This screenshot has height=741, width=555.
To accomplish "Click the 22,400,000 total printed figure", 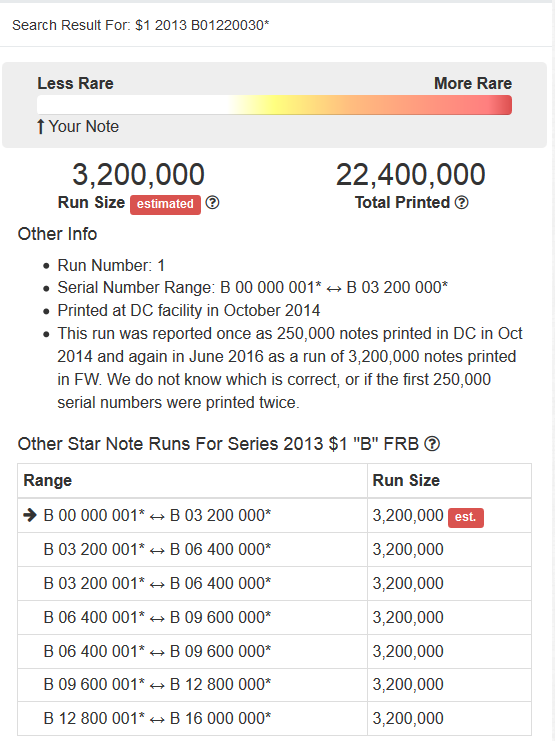I will [410, 174].
